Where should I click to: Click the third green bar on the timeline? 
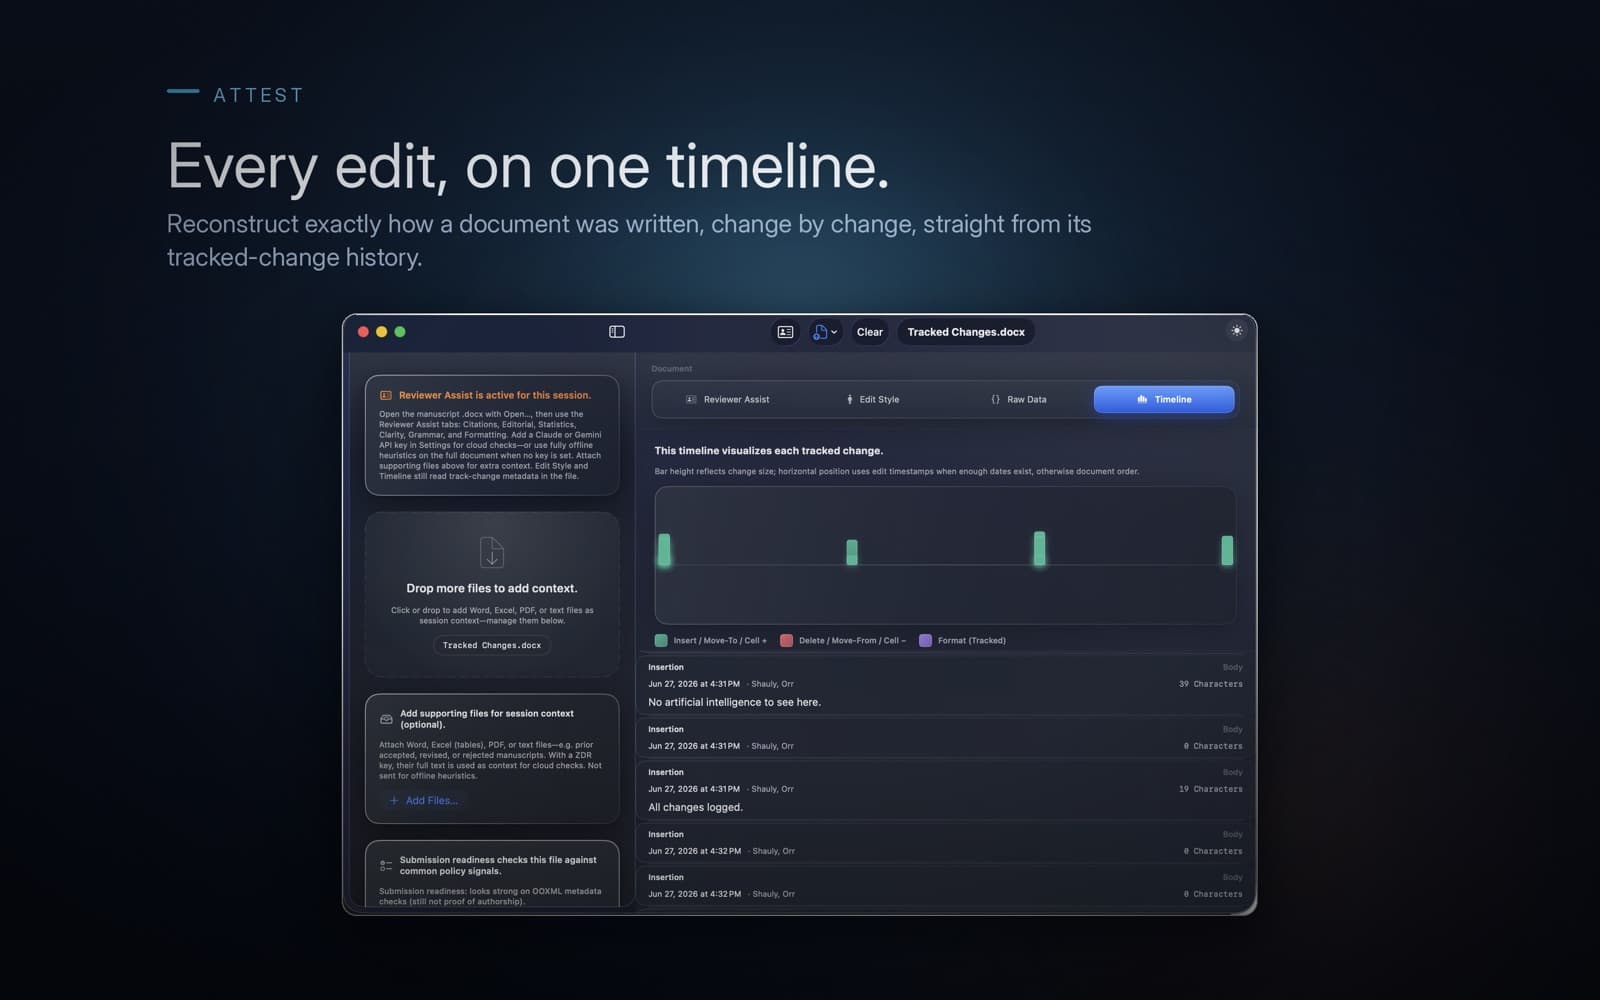pos(1040,548)
